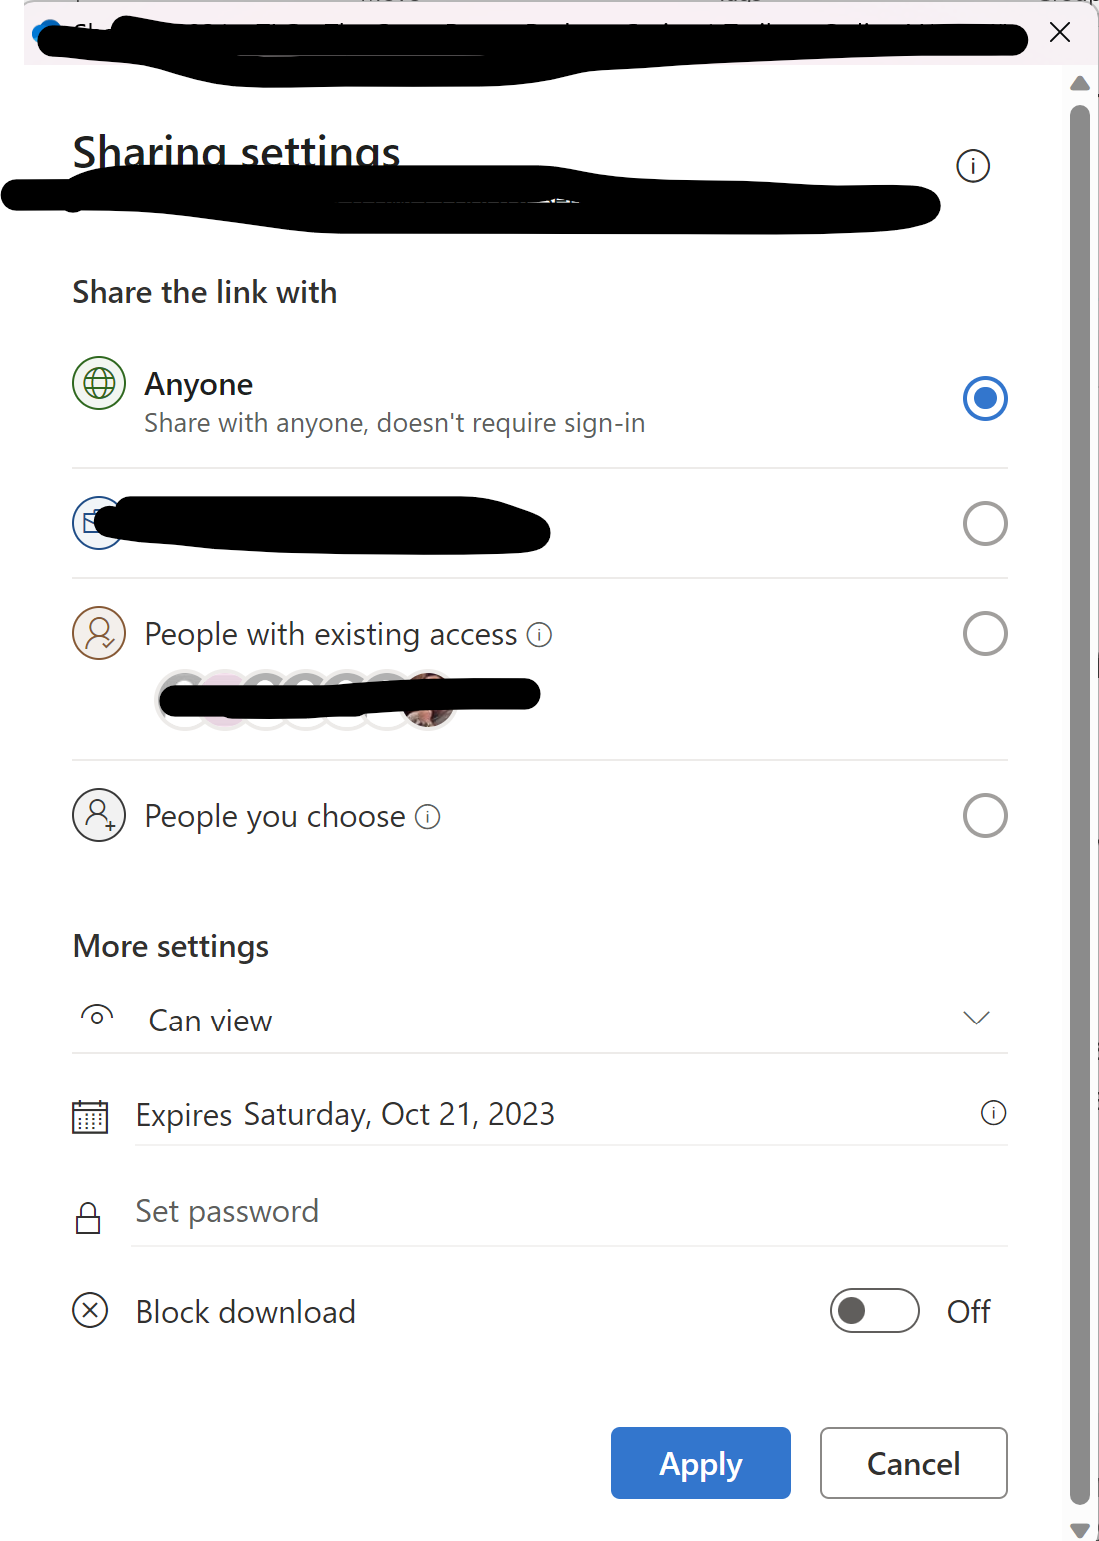Click the Block download circle icon
Image resolution: width=1099 pixels, height=1541 pixels.
click(x=89, y=1311)
